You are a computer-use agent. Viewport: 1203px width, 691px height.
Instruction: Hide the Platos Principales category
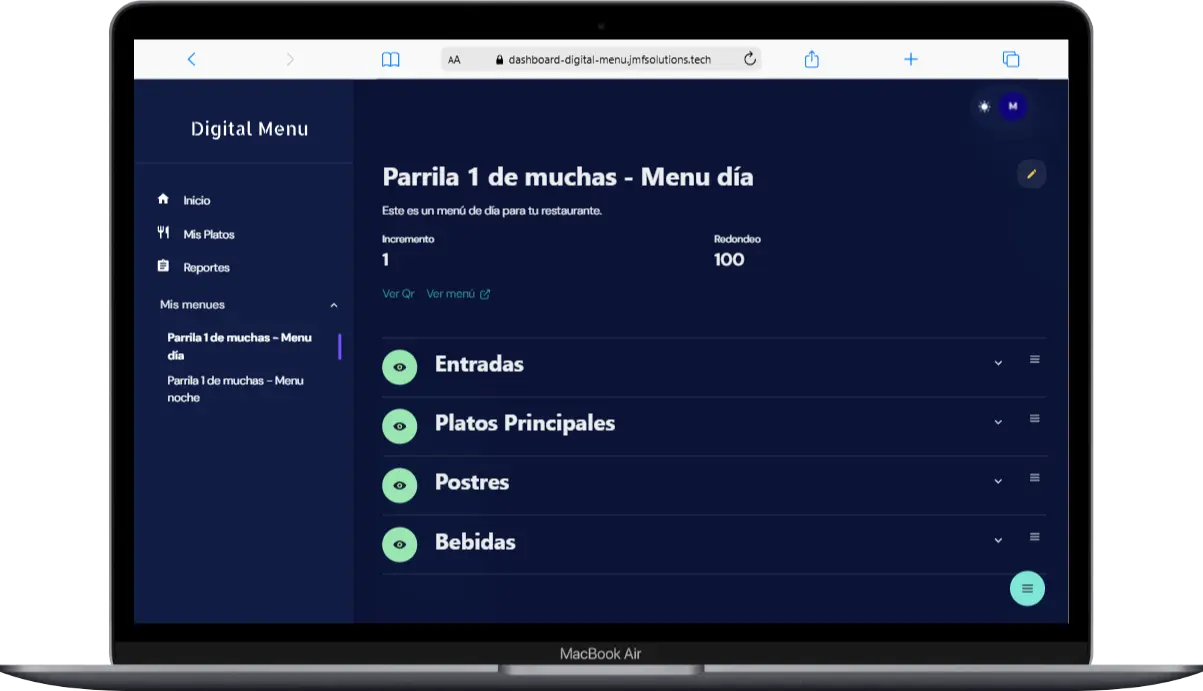click(x=399, y=426)
